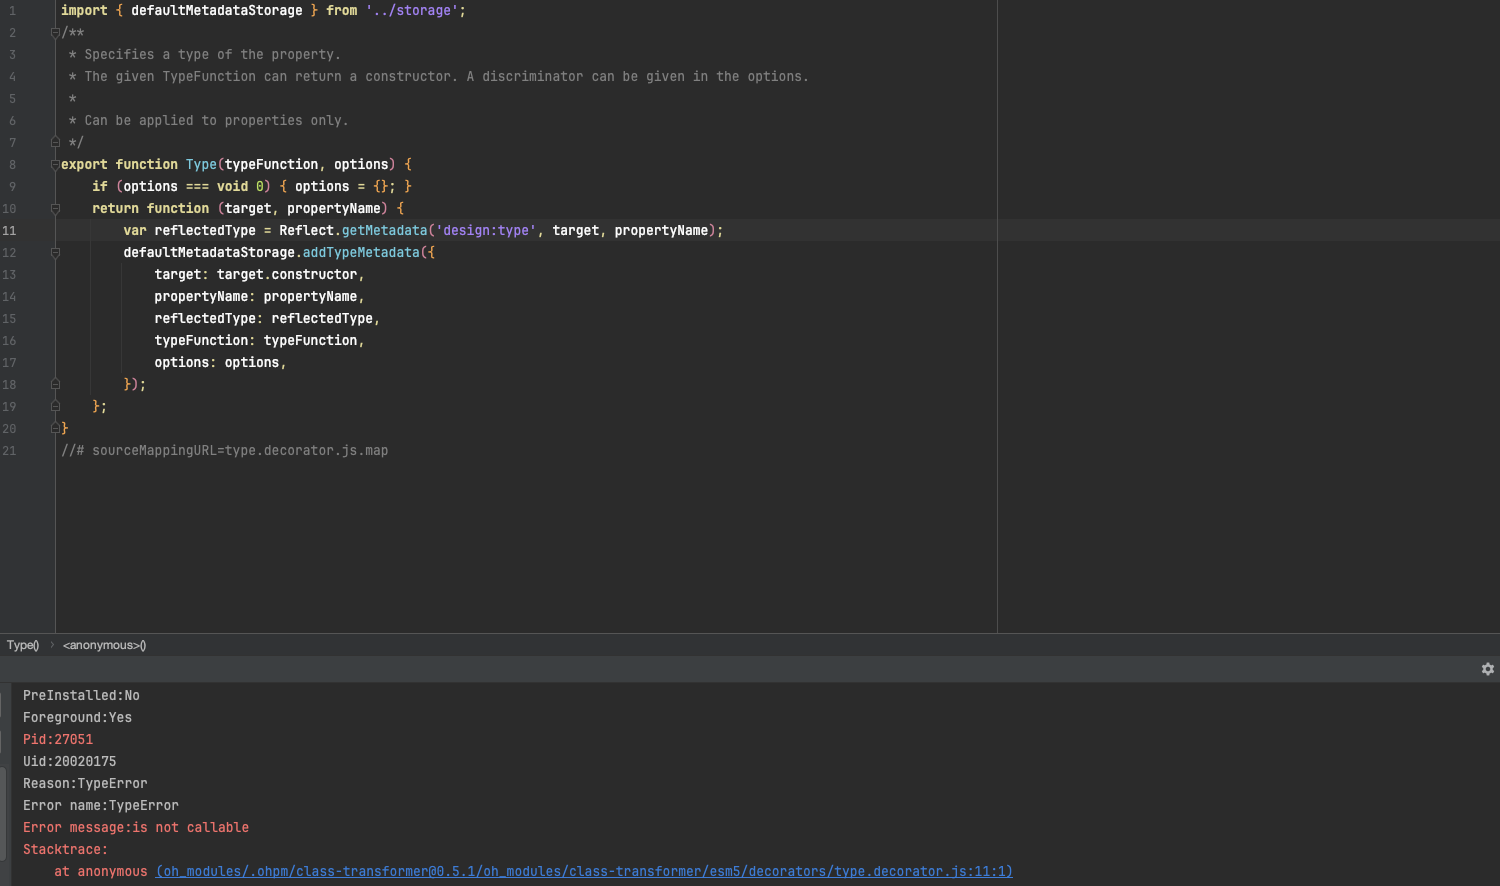Click the "Error name:TypeError" console line
This screenshot has height=886, width=1500.
tap(101, 806)
